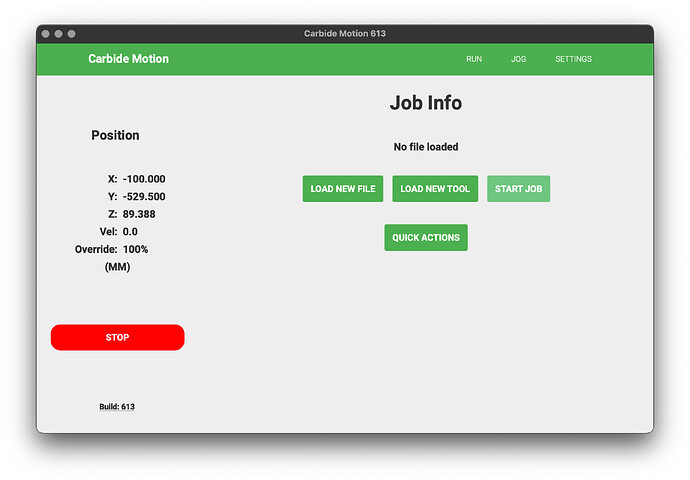Minimize the Carbide Motion window

pyautogui.click(x=59, y=34)
